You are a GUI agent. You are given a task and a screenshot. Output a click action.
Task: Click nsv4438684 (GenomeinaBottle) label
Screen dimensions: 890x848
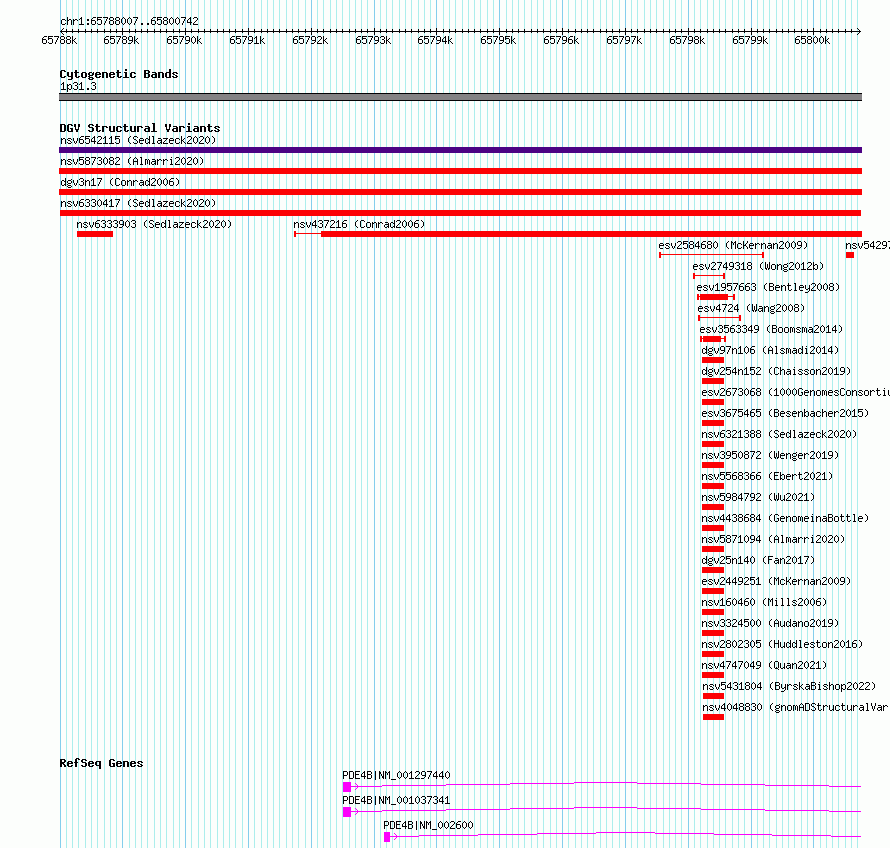(785, 518)
